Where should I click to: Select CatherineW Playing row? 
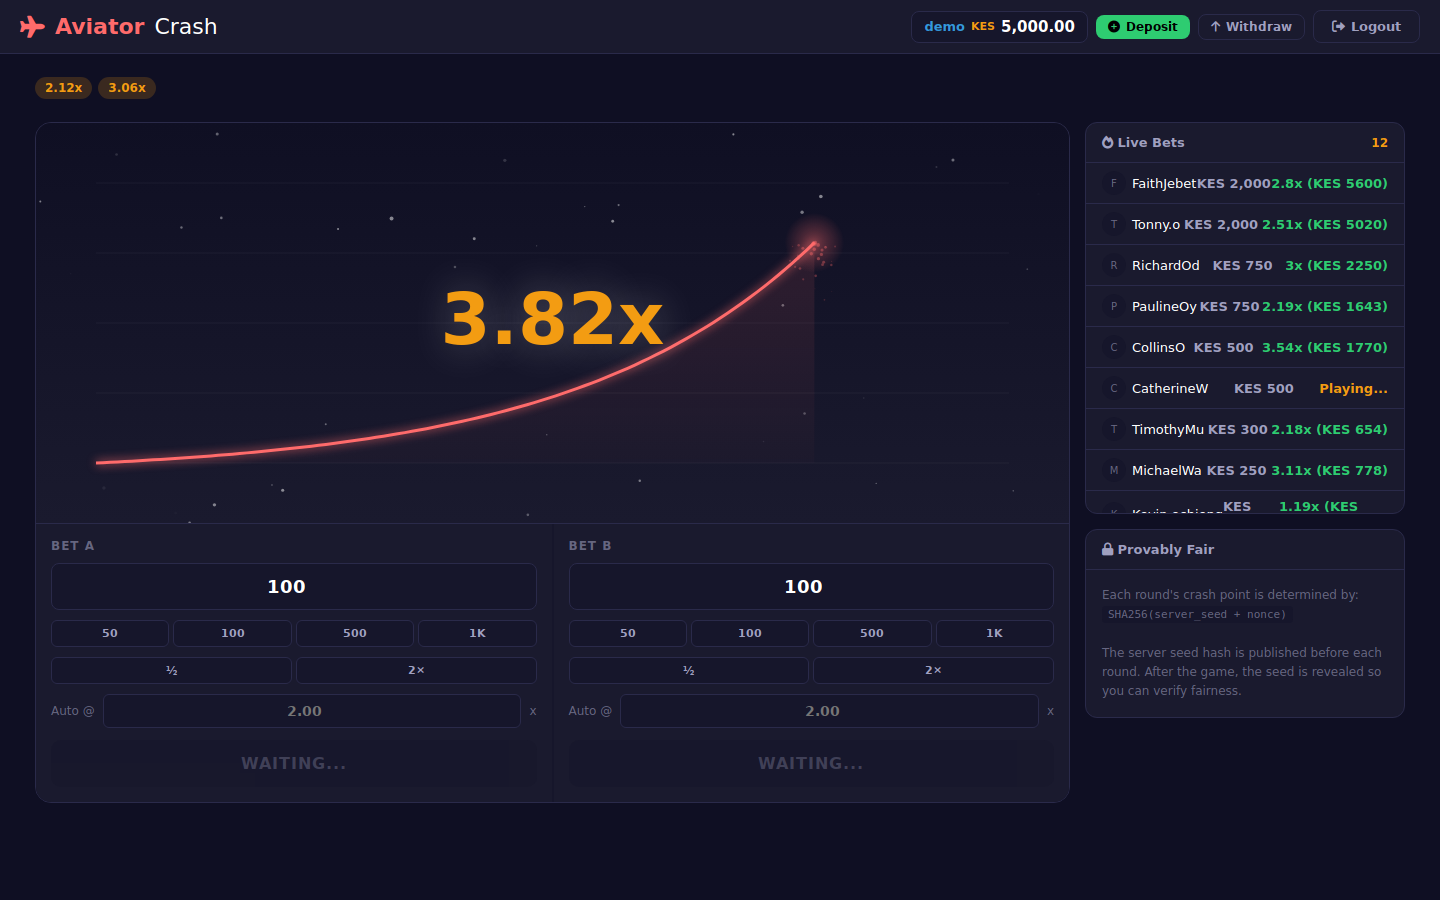(x=1245, y=389)
